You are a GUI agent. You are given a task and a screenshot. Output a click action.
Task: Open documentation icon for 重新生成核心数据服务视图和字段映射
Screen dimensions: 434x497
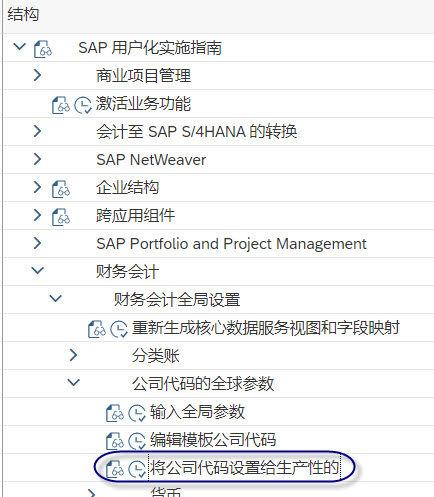(x=97, y=329)
